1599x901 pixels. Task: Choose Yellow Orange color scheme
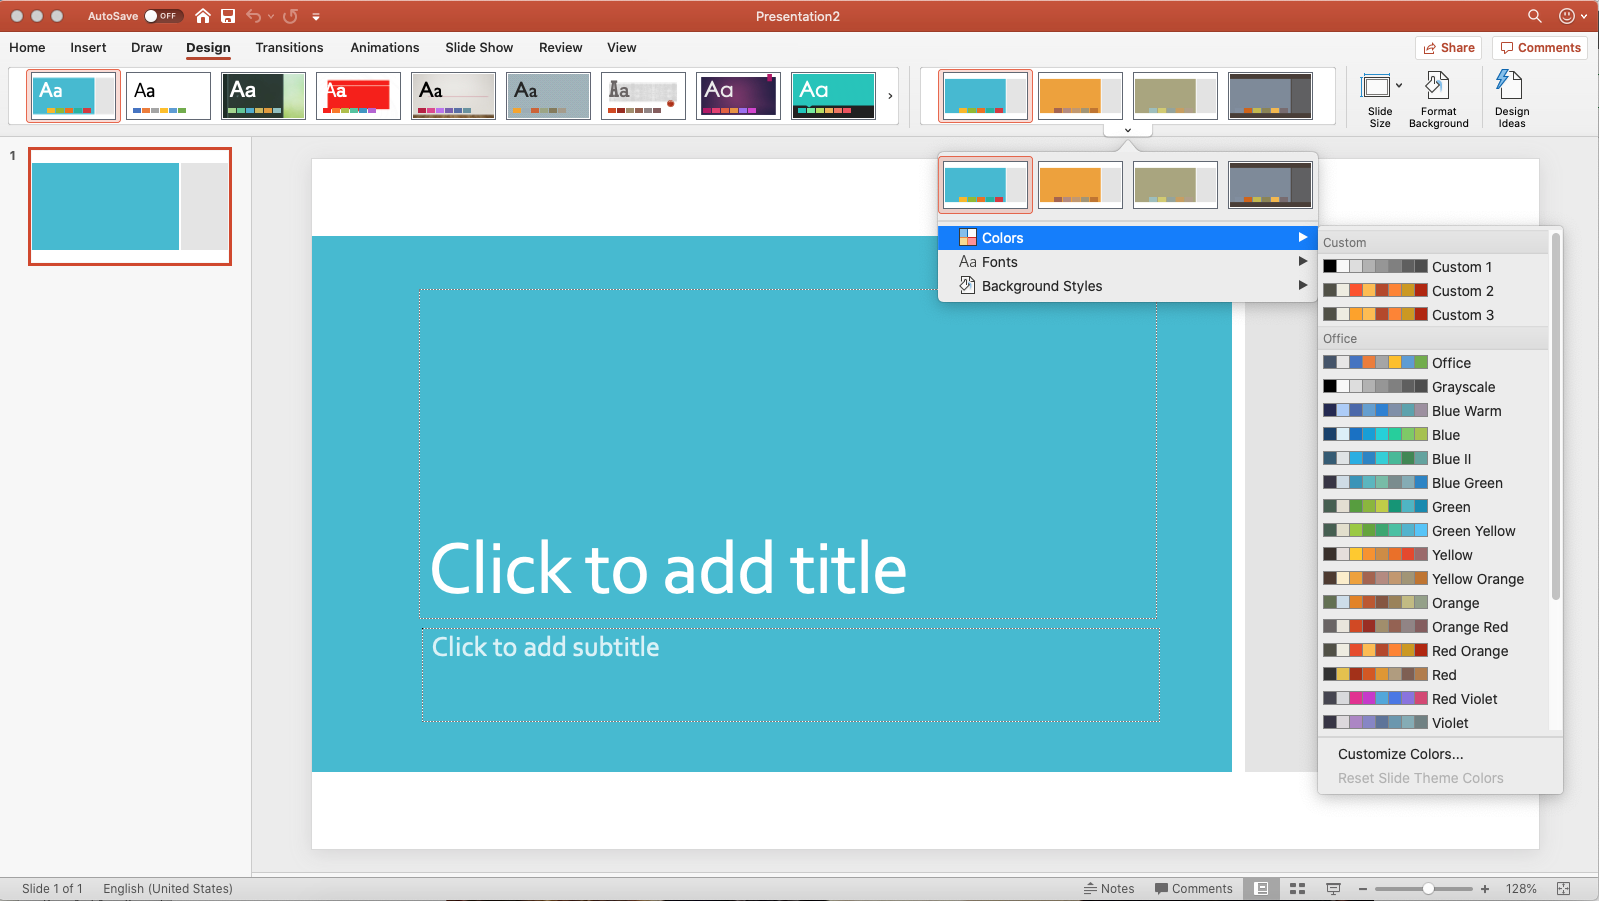[x=1434, y=579]
